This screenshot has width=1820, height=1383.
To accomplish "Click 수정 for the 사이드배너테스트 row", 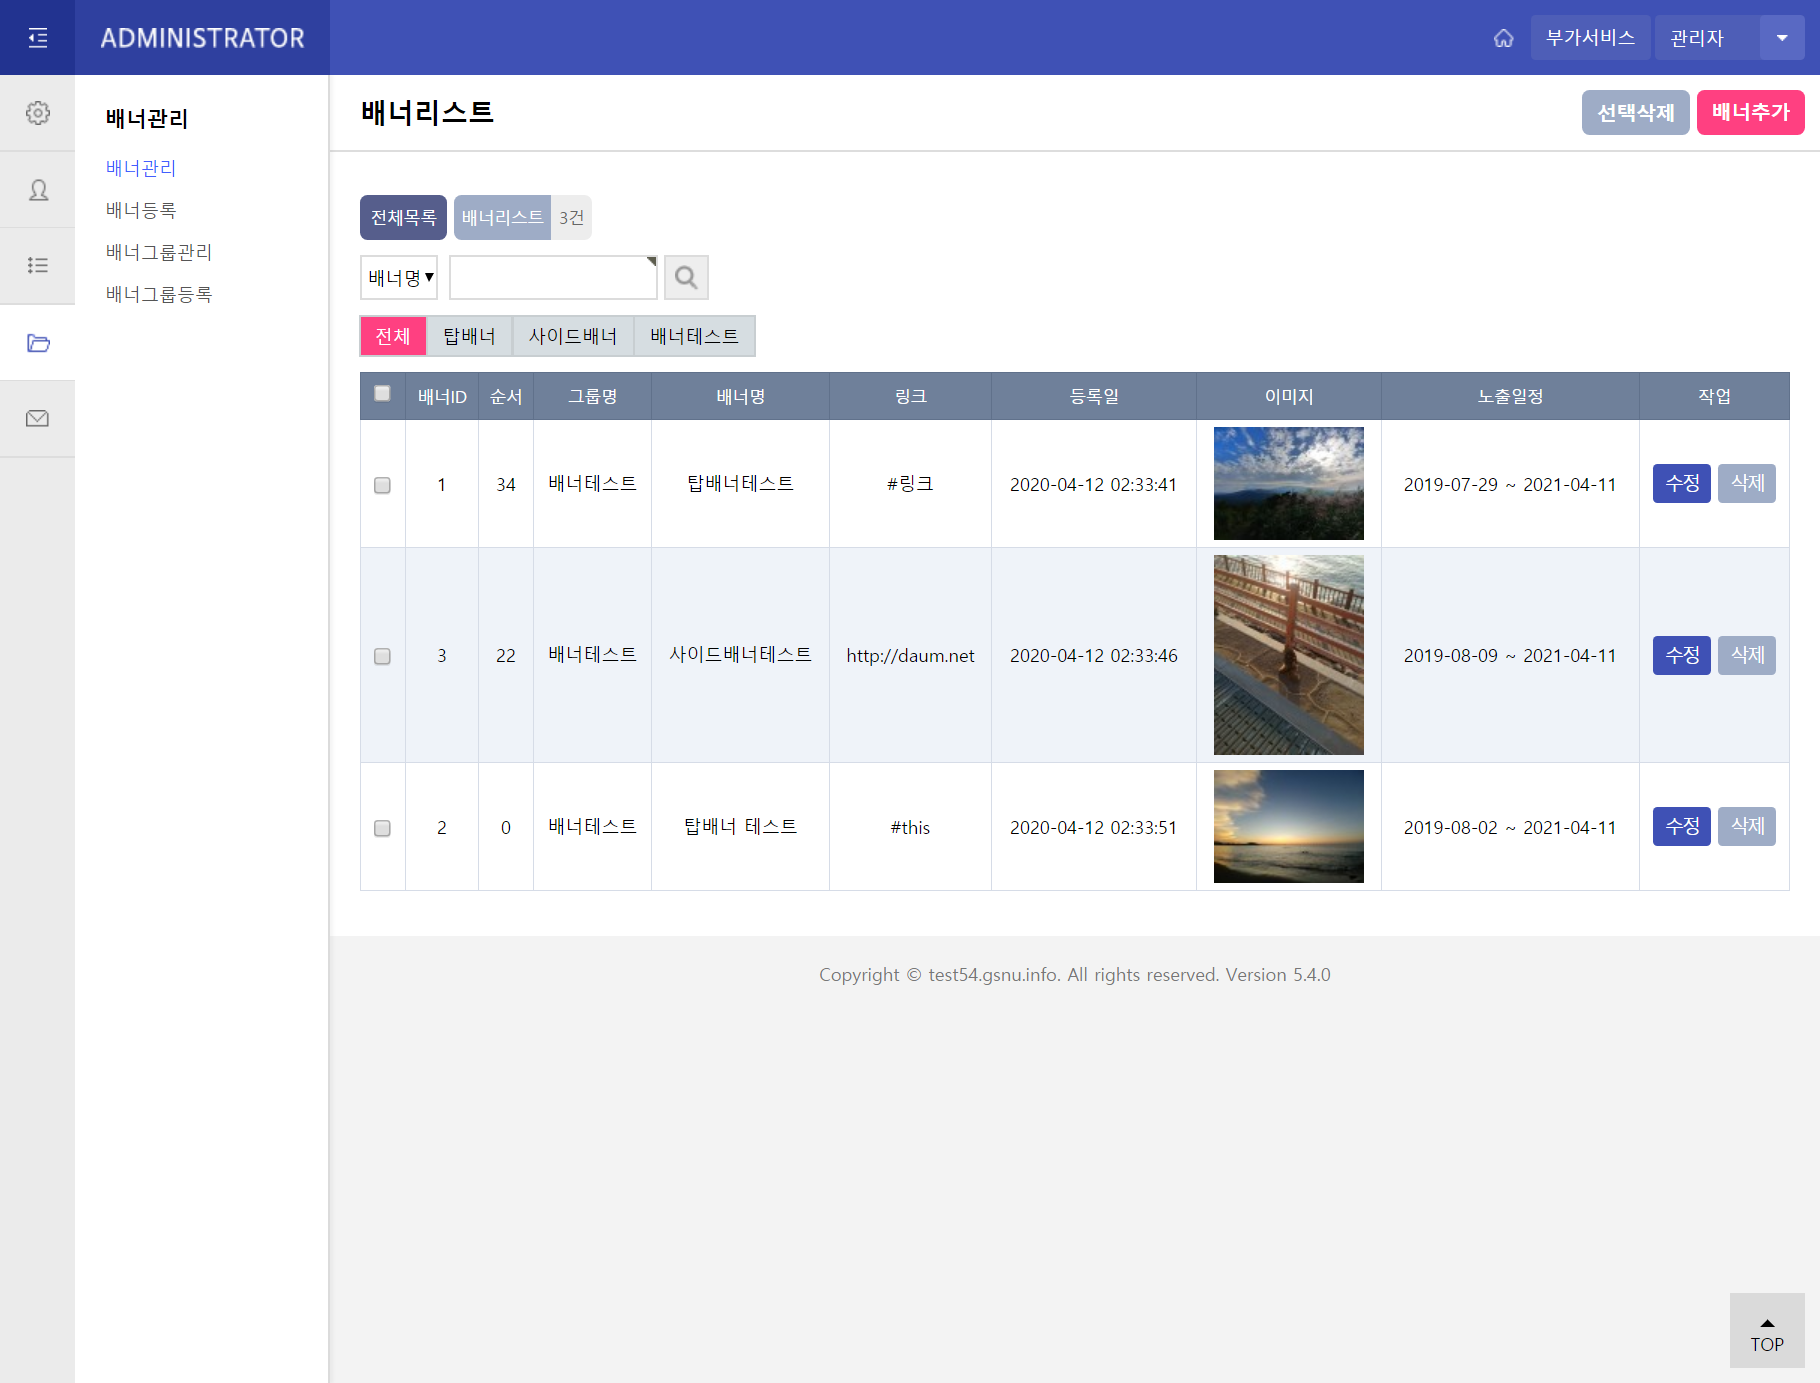I will point(1681,655).
